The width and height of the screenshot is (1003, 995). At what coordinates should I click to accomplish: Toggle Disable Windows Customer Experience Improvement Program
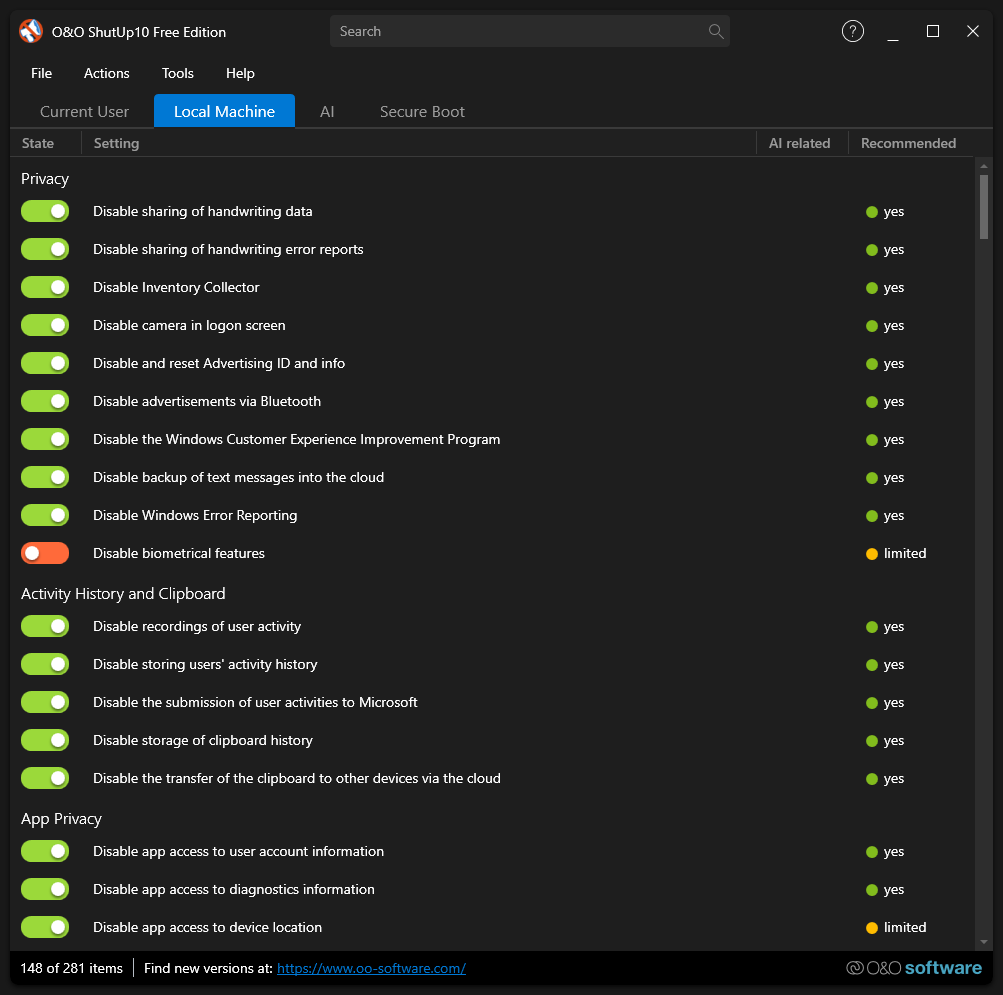45,439
